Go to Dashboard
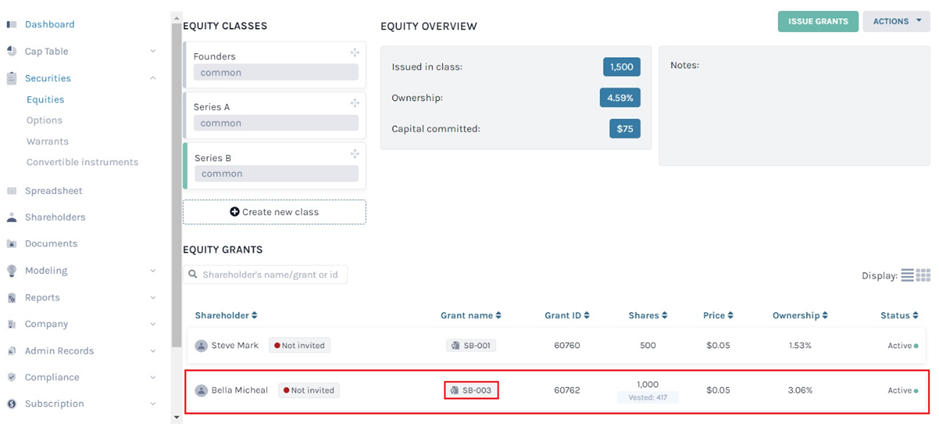 [50, 25]
